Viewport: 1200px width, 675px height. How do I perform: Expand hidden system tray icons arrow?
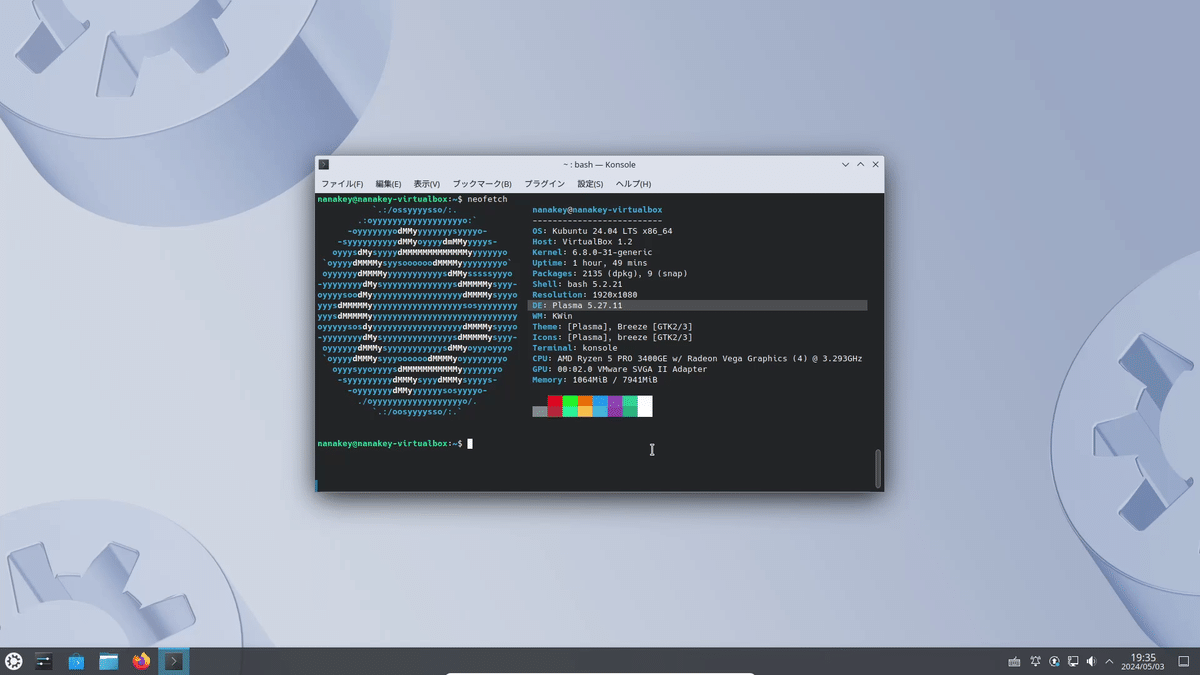1109,661
